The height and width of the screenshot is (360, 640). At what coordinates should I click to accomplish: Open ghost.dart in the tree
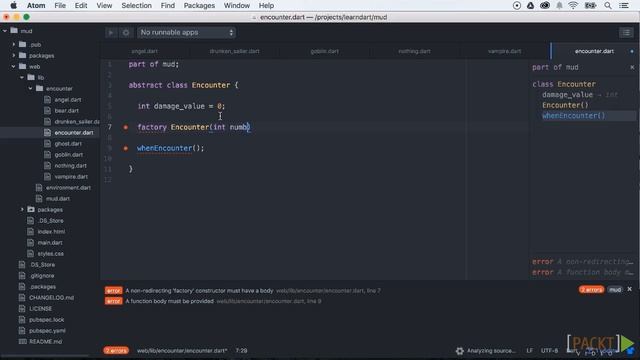tap(68, 144)
